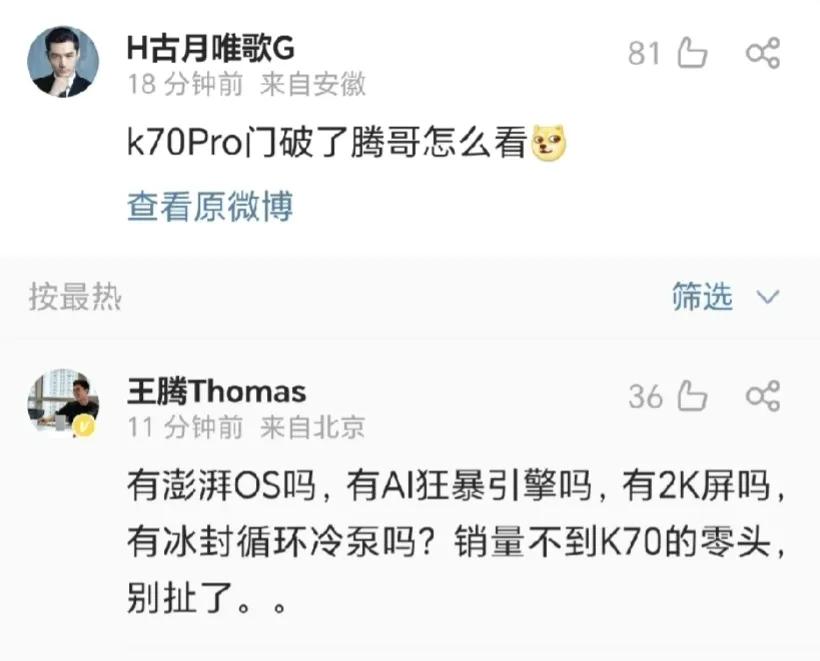The height and width of the screenshot is (661, 820).
Task: Click the 18 分钟前 来自安徽 timestamp
Action: point(246,84)
